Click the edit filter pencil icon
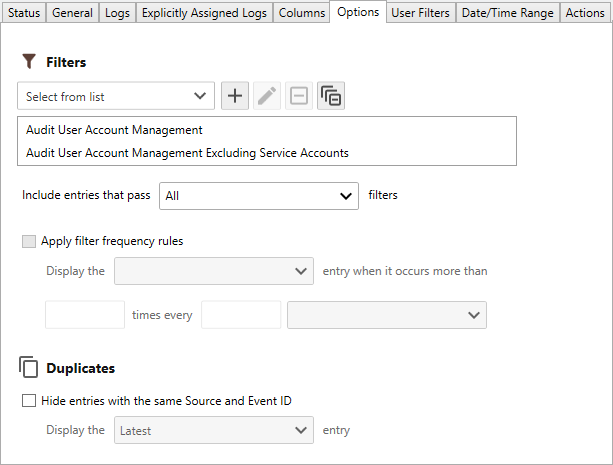The height and width of the screenshot is (465, 613). [x=267, y=96]
